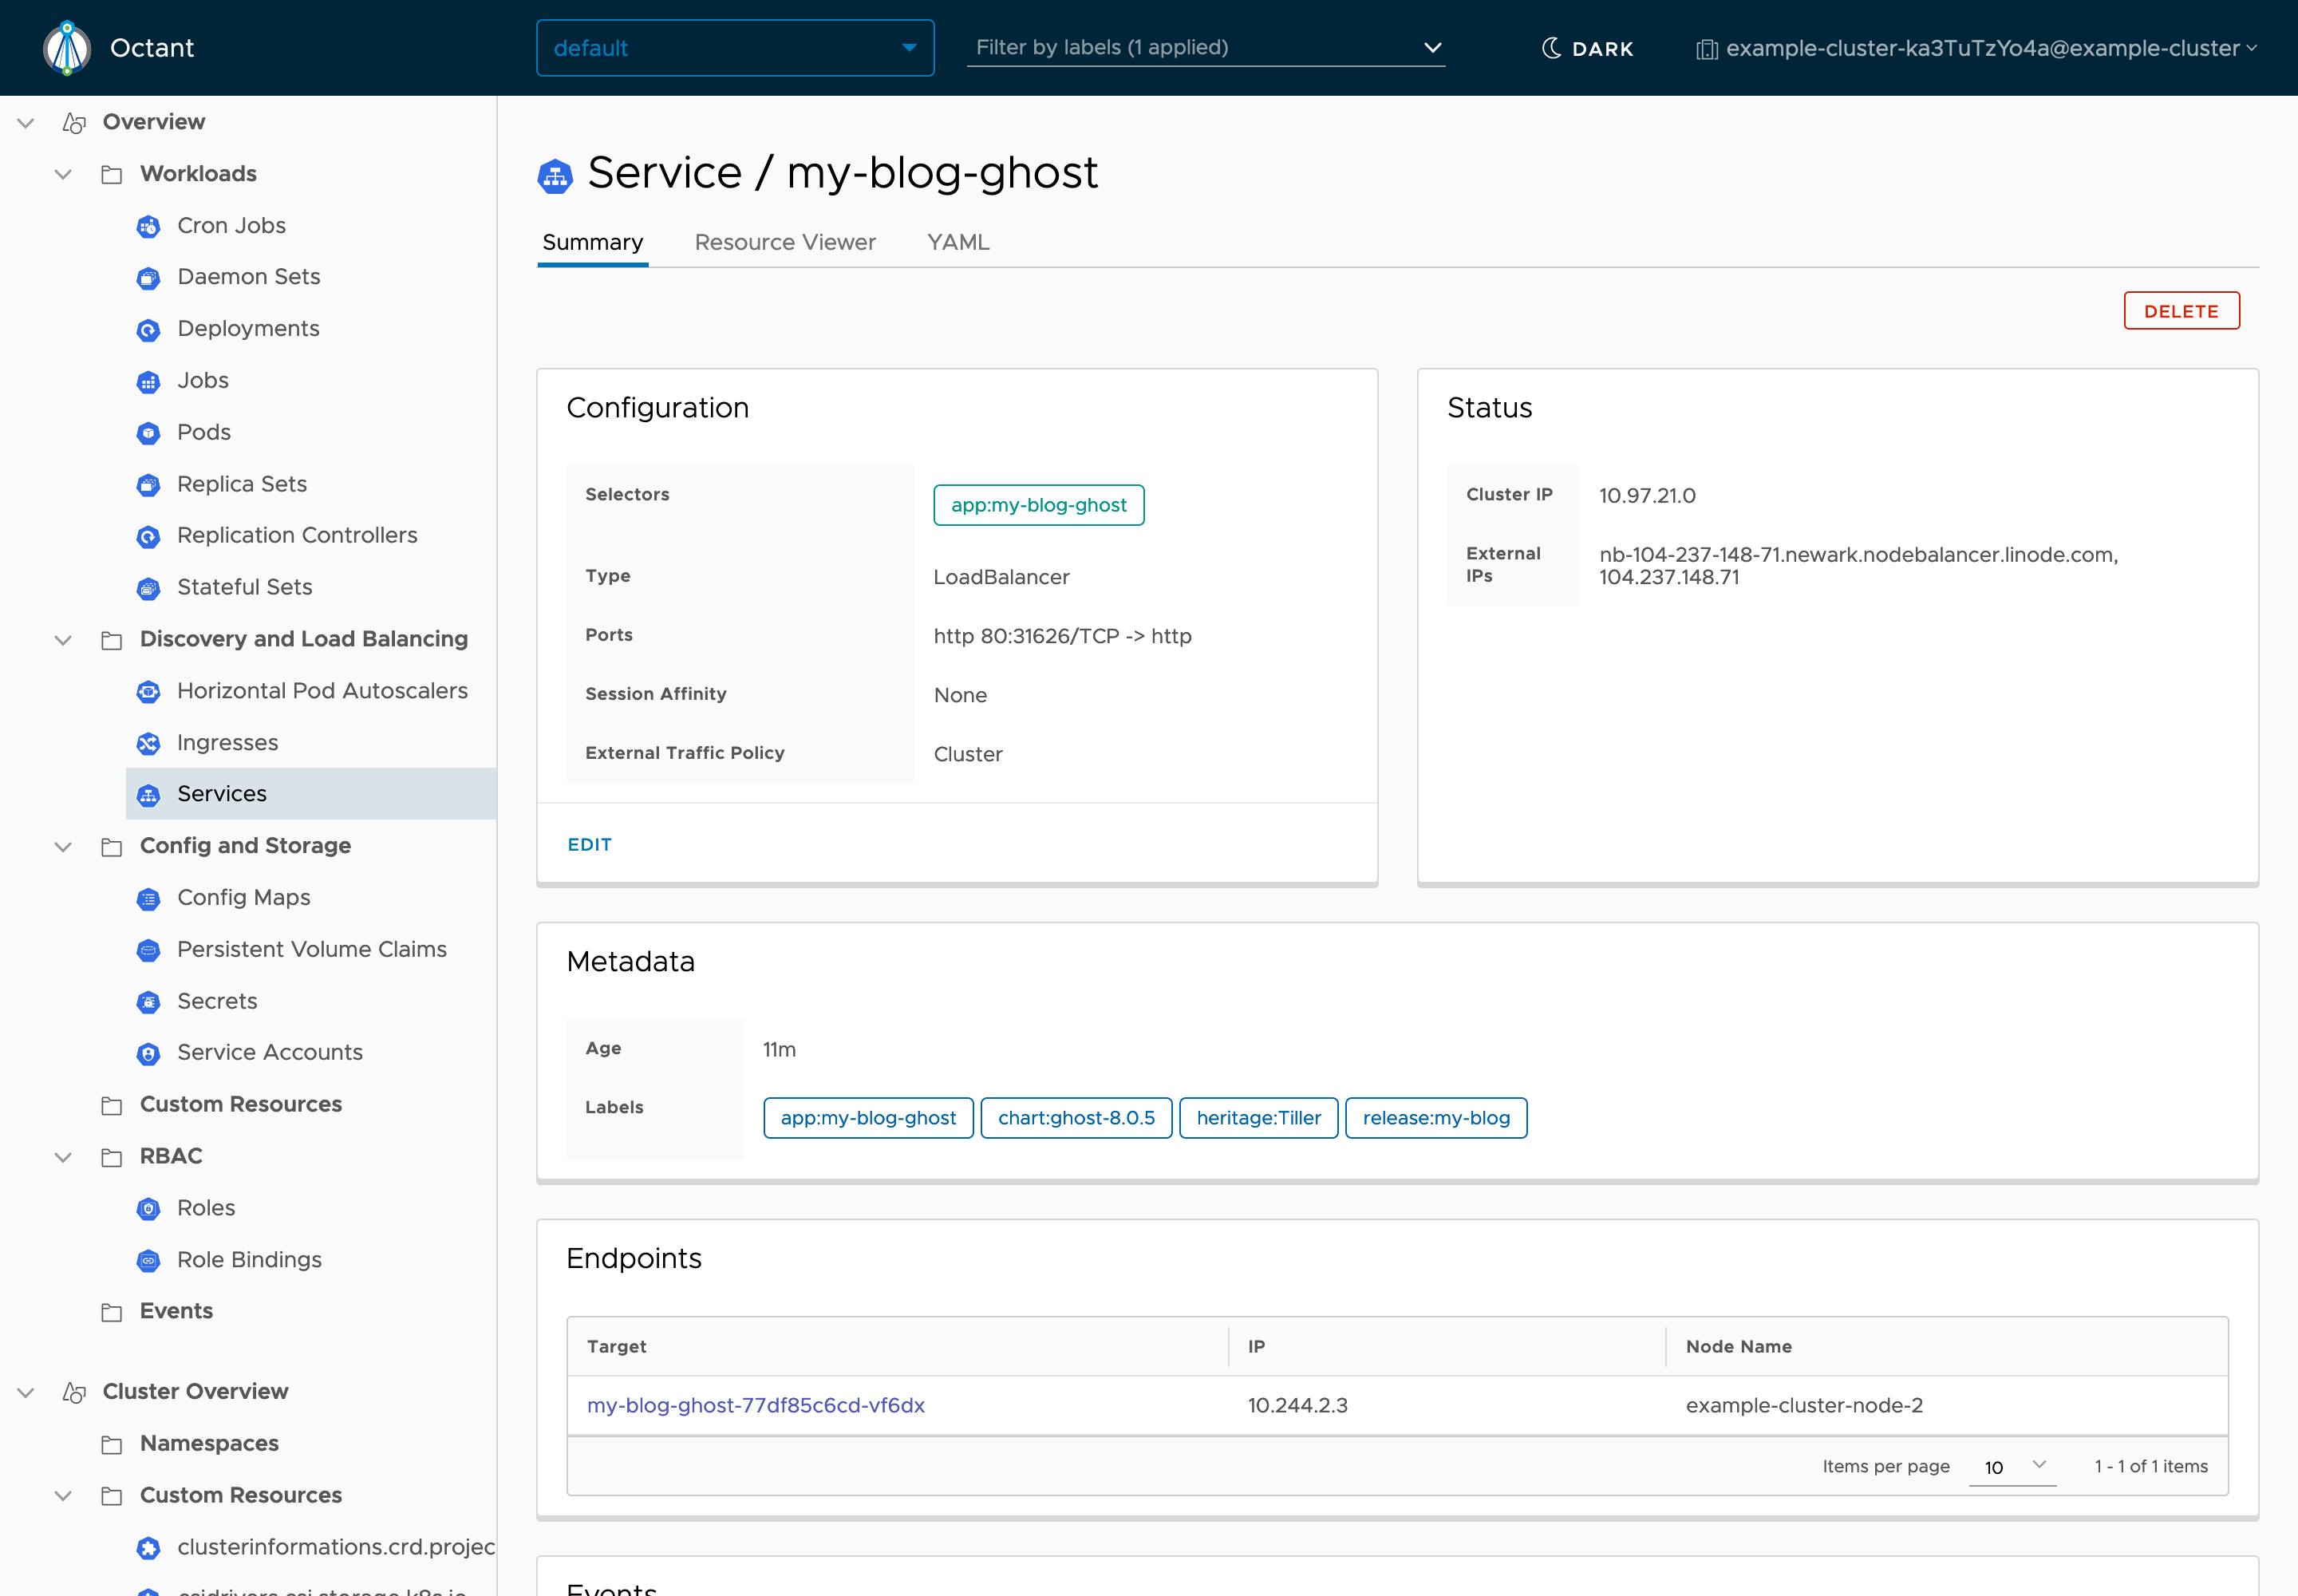This screenshot has width=2298, height=1596.
Task: Click the Config and Storage folder icon
Action: click(112, 845)
